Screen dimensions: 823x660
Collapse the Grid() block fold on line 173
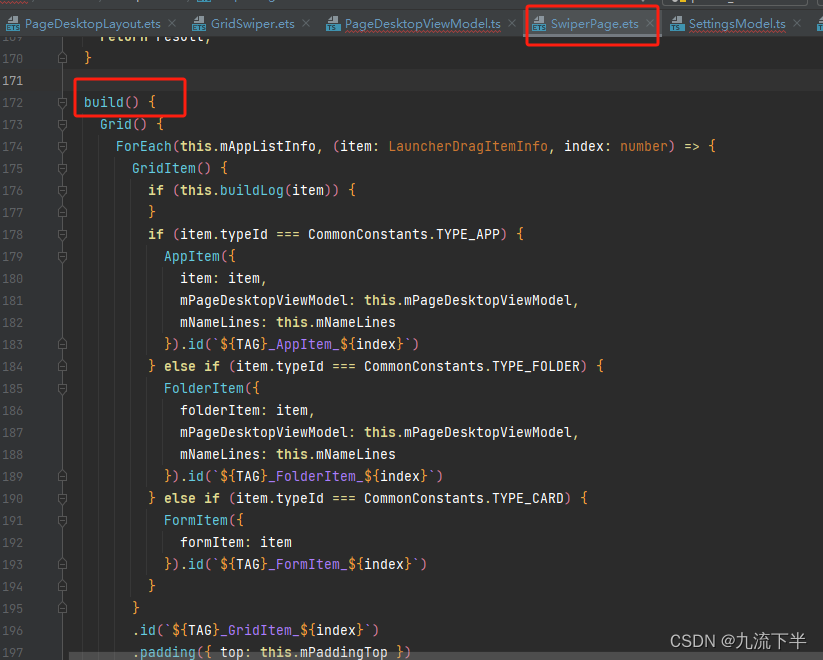[62, 124]
